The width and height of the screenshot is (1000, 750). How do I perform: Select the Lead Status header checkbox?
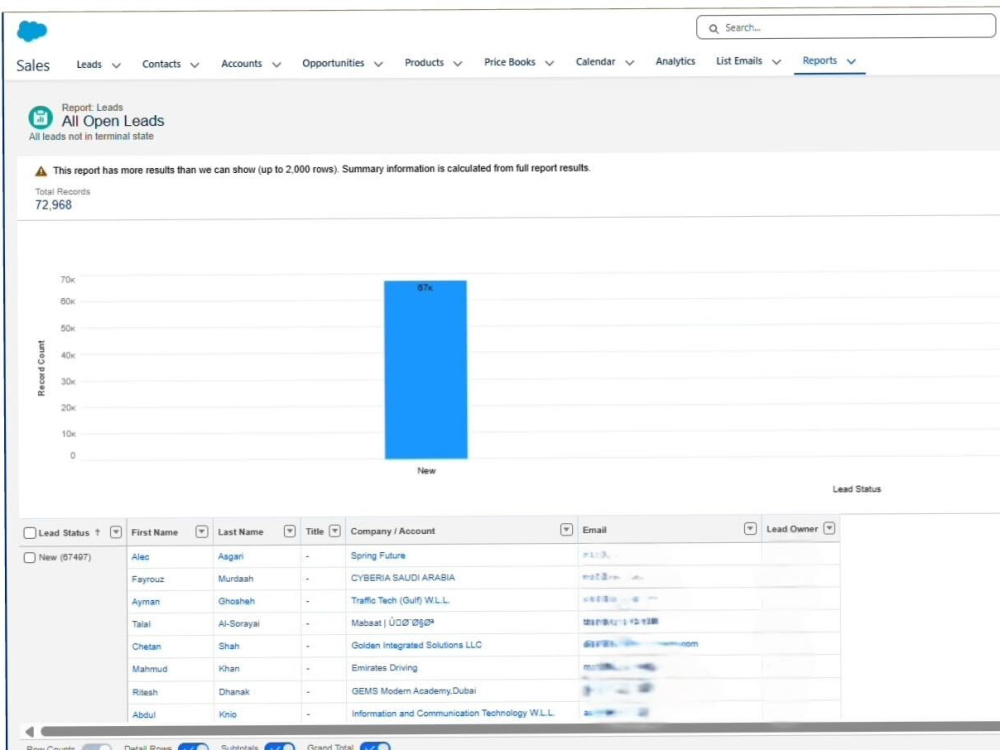[x=29, y=533]
